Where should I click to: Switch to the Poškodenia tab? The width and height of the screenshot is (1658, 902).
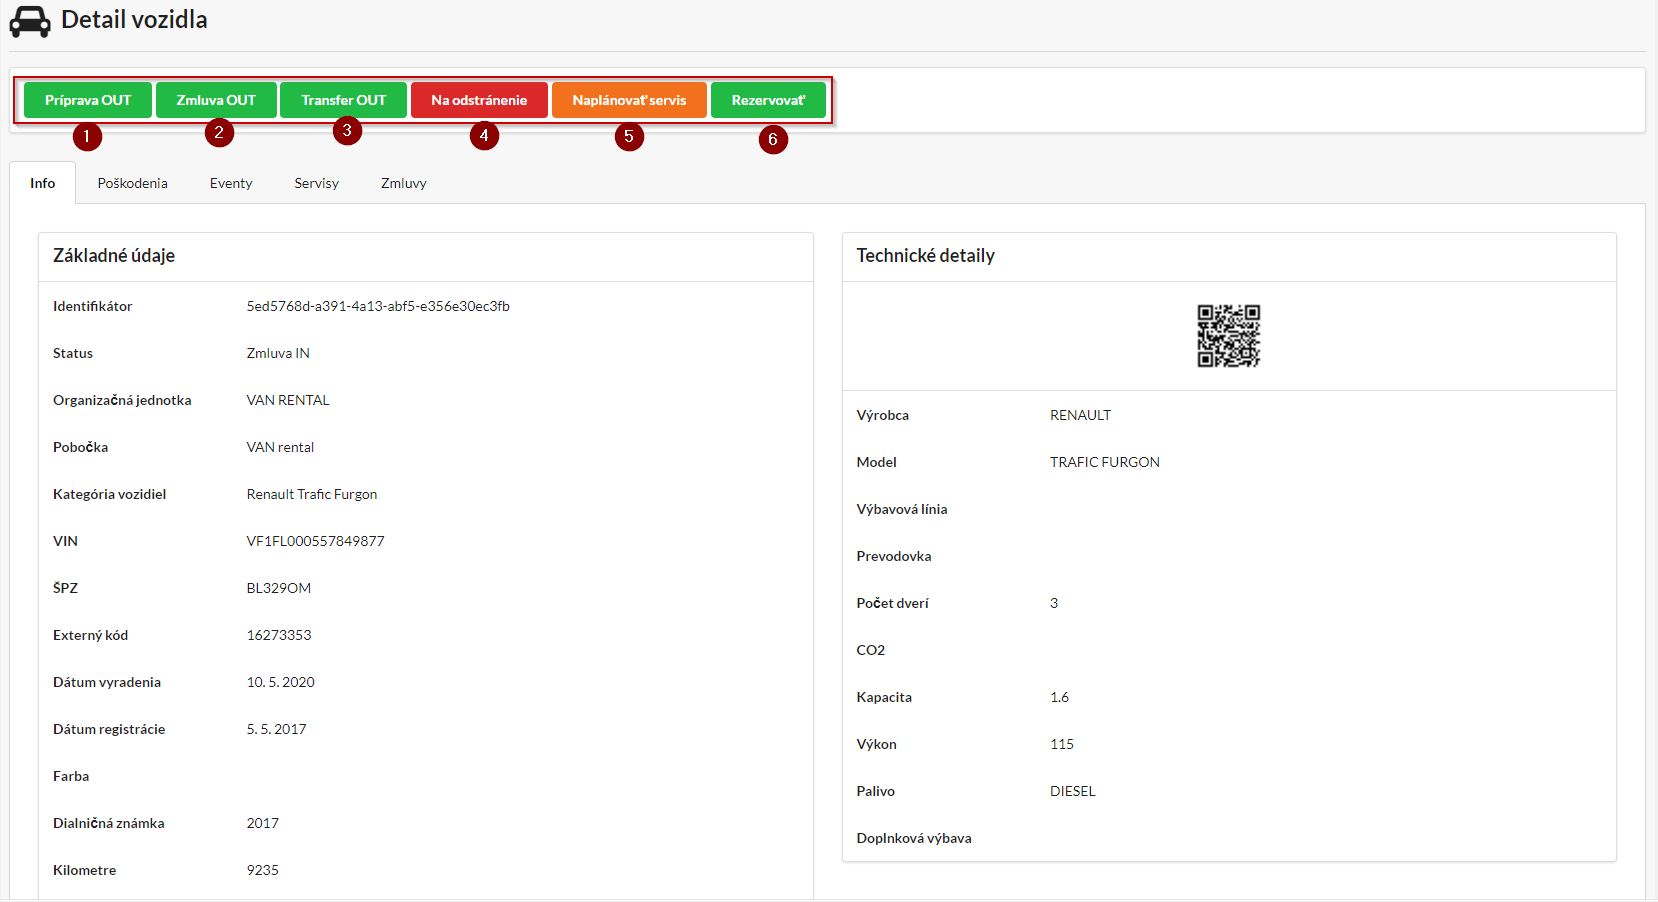point(132,183)
